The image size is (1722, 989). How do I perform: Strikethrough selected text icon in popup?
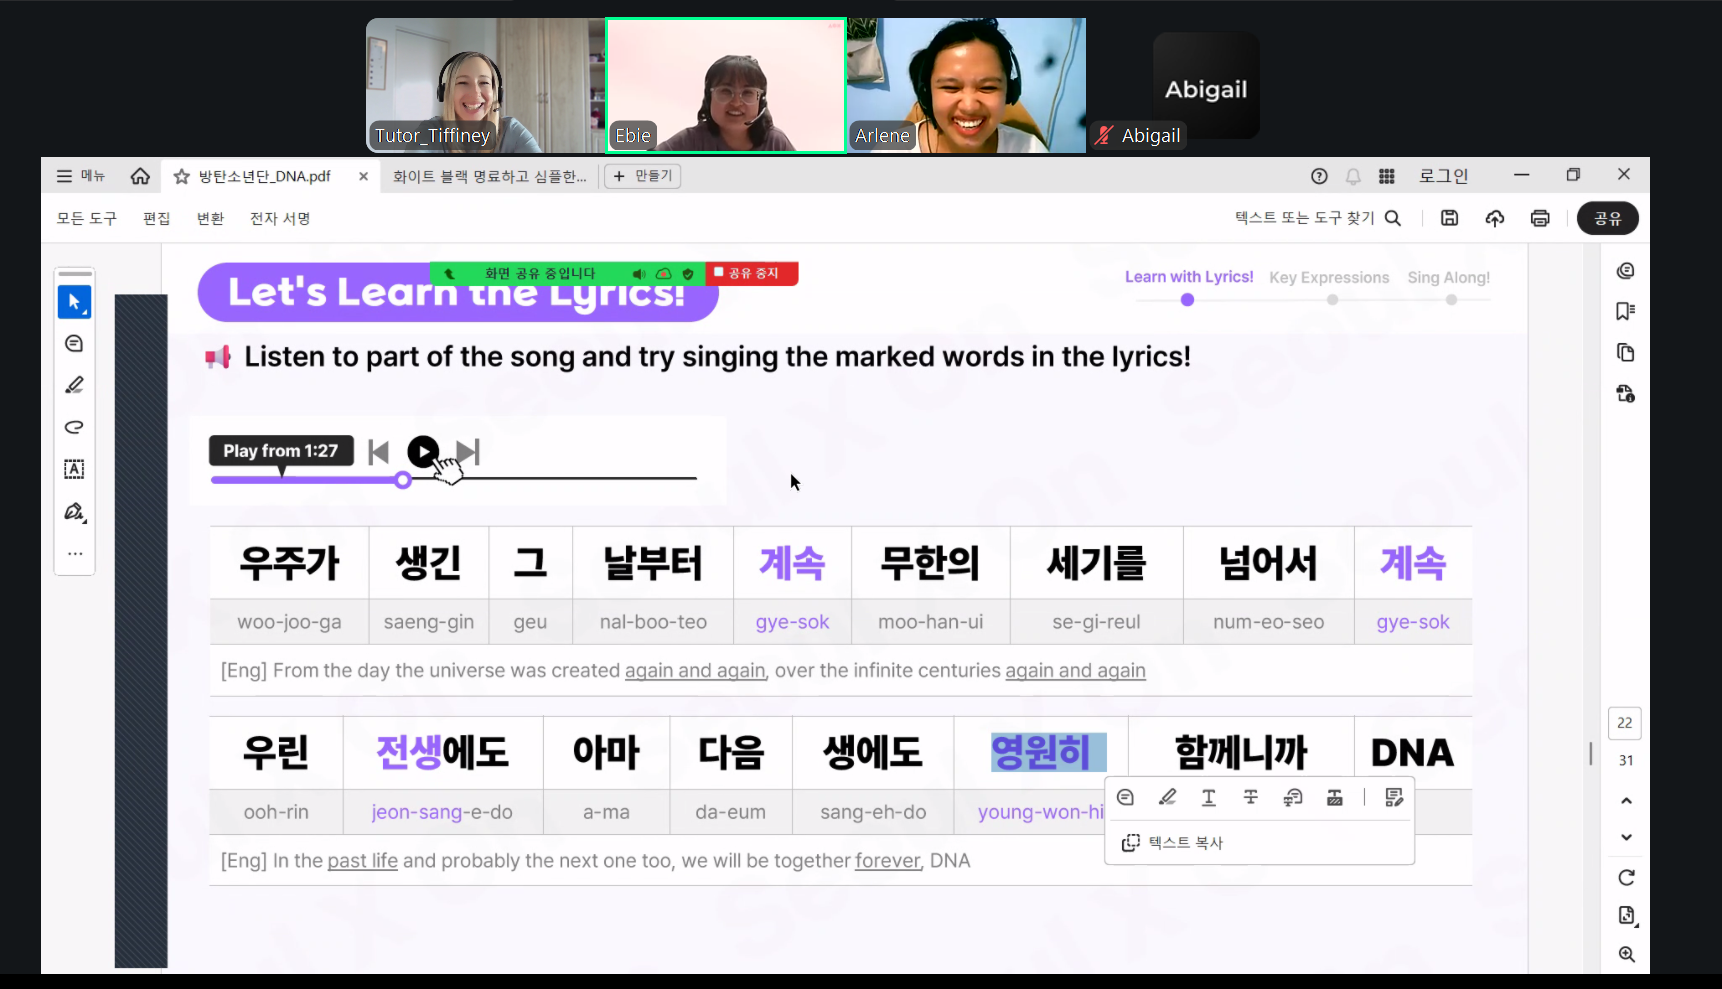1251,797
